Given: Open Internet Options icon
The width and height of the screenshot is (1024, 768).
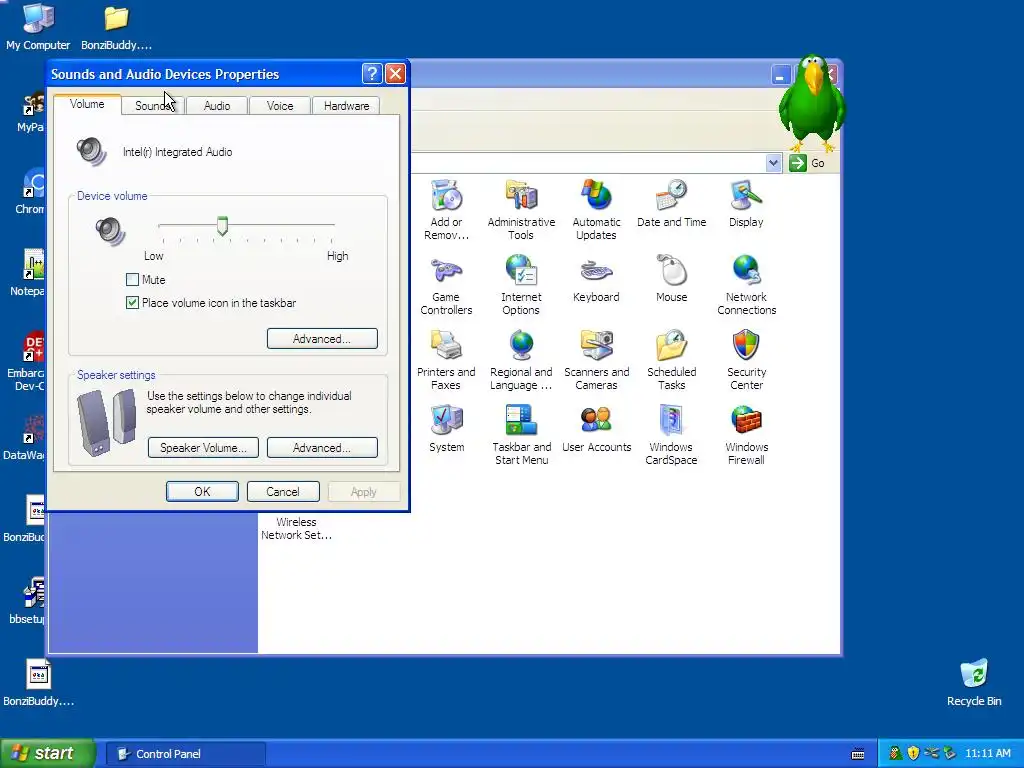Looking at the screenshot, I should click(521, 285).
